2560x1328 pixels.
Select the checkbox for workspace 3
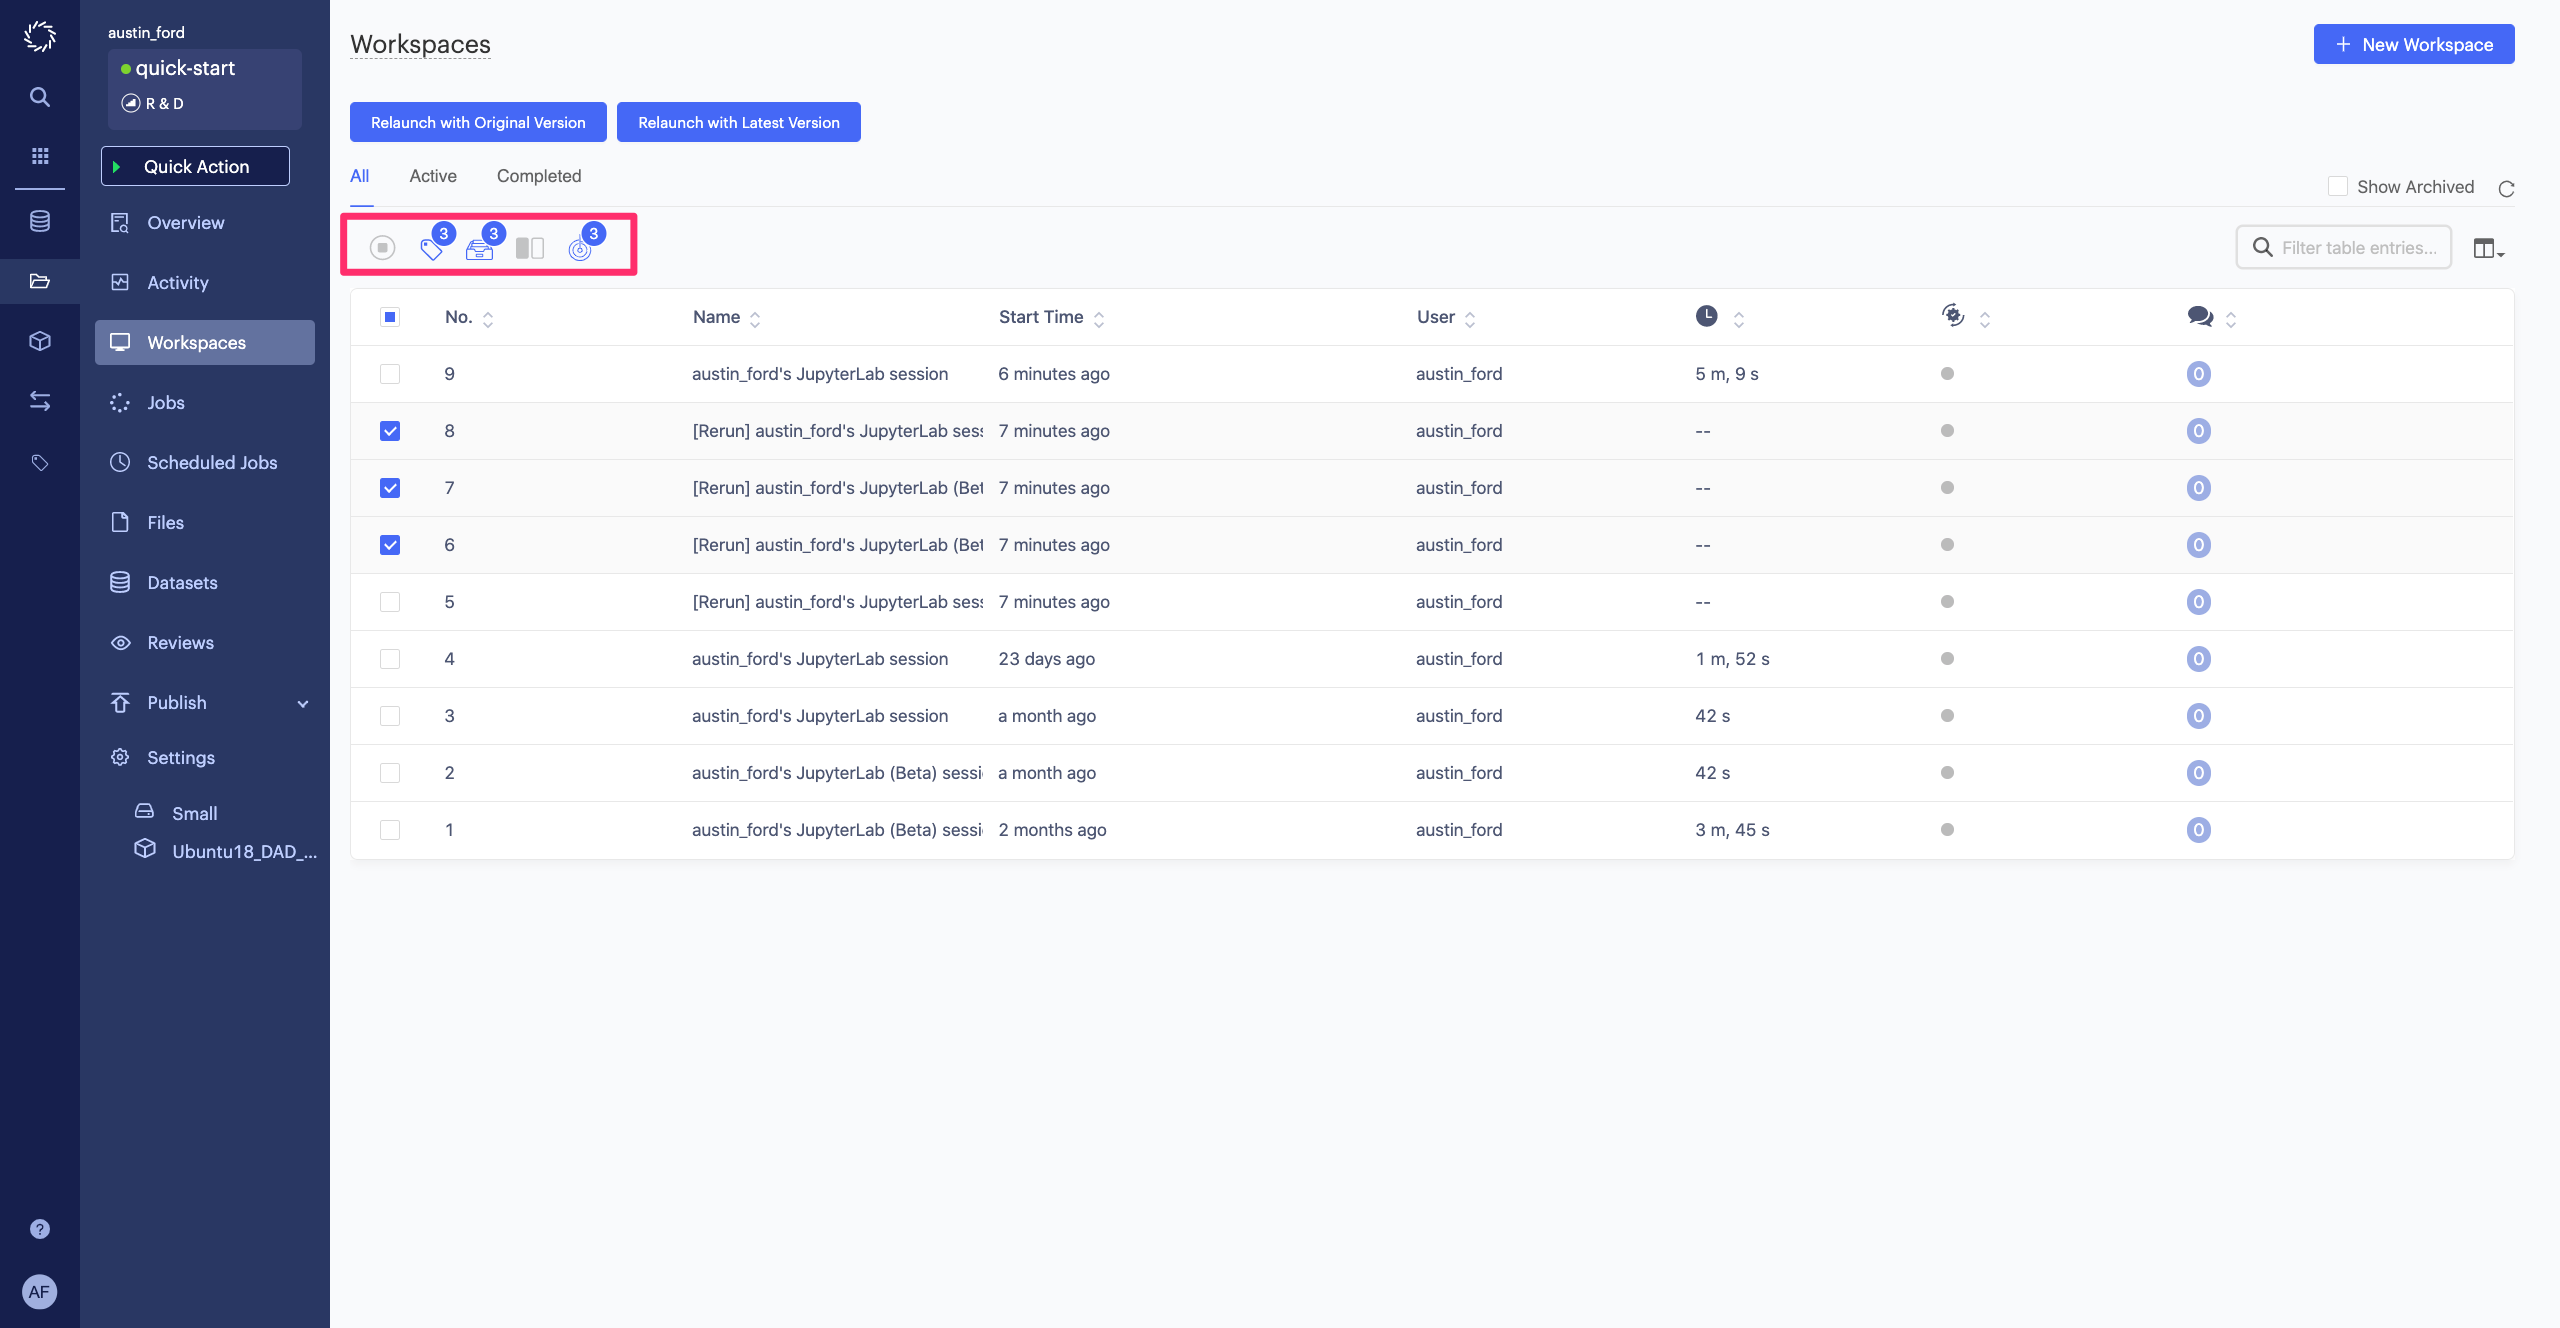(390, 716)
